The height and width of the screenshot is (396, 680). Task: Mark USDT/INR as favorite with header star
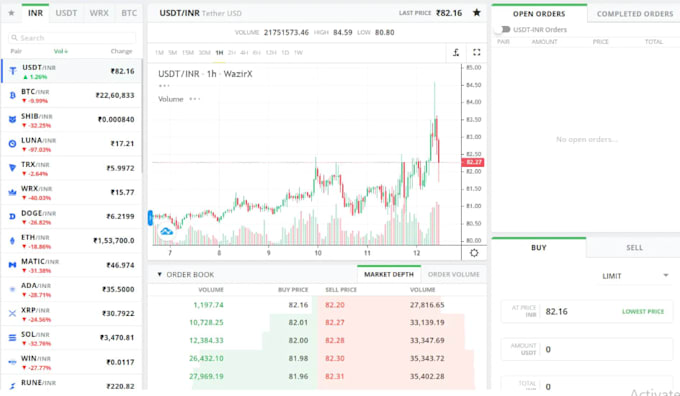click(477, 13)
